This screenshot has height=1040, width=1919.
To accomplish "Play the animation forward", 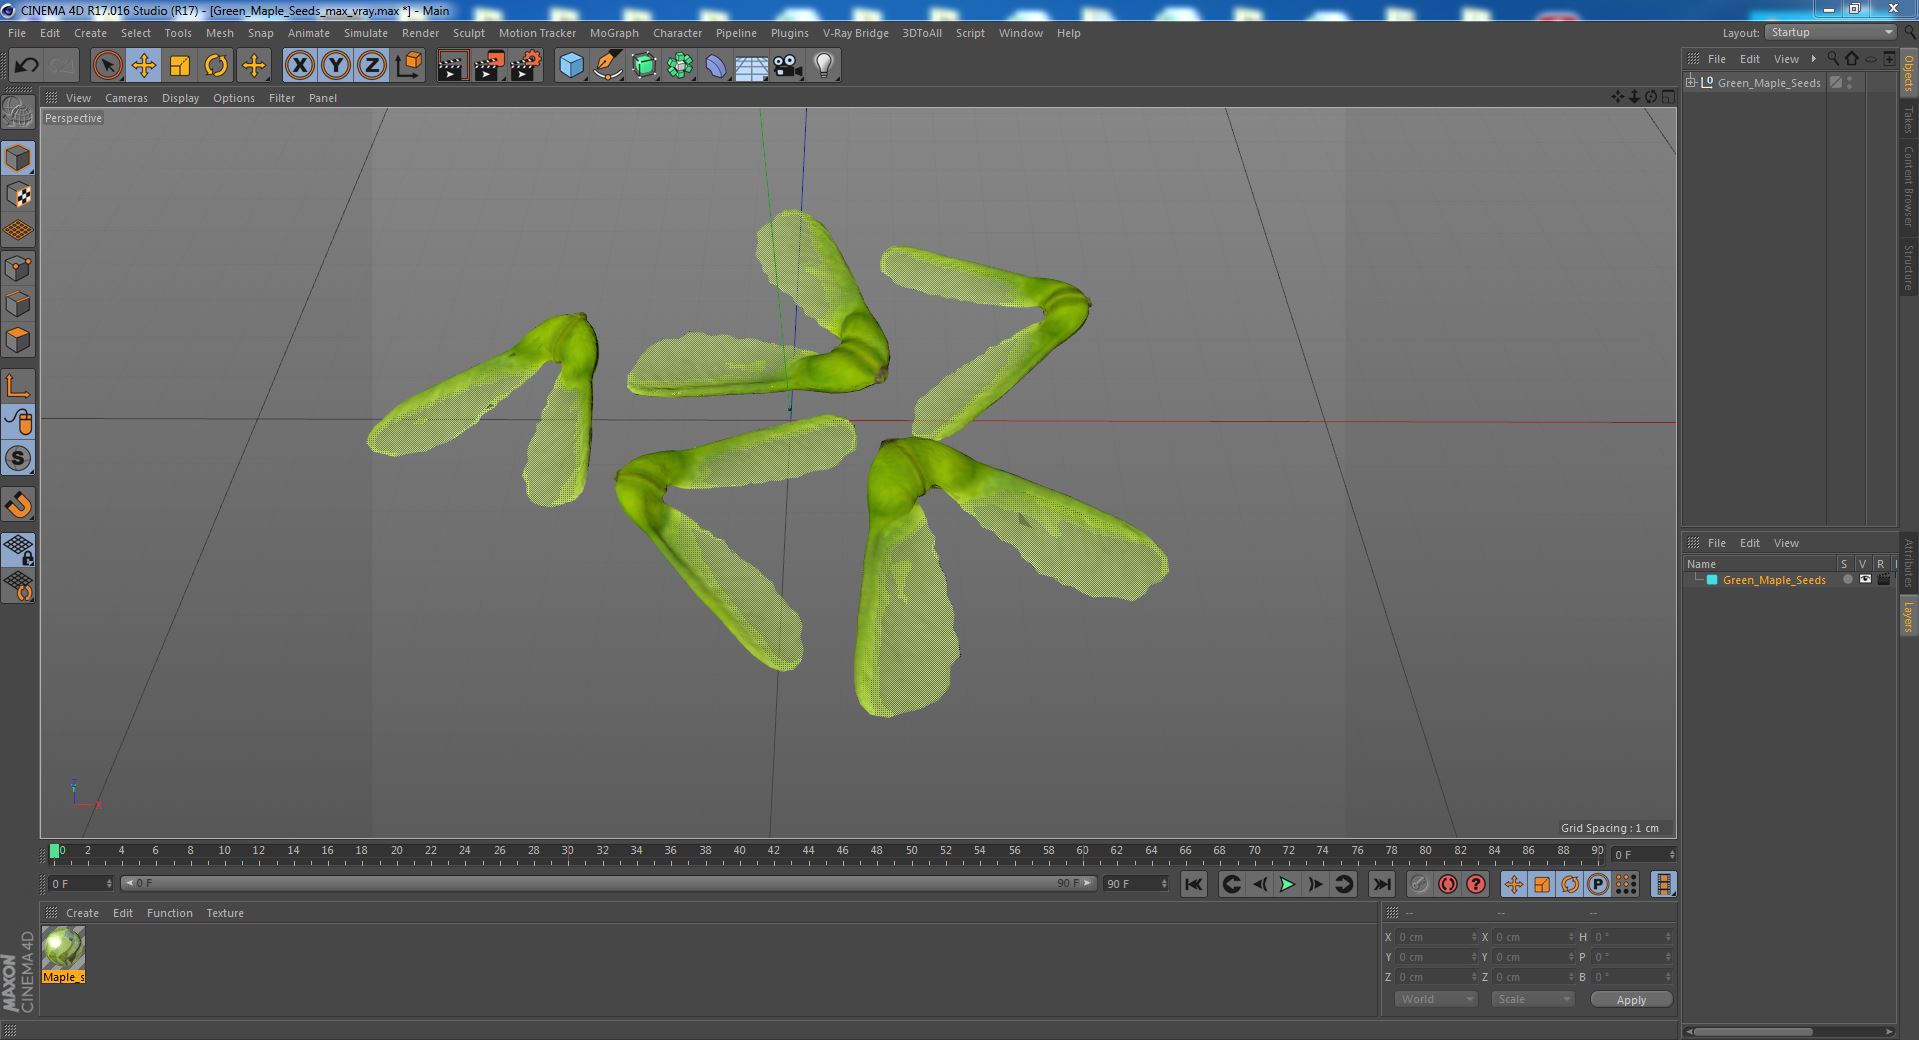I will click(1287, 884).
